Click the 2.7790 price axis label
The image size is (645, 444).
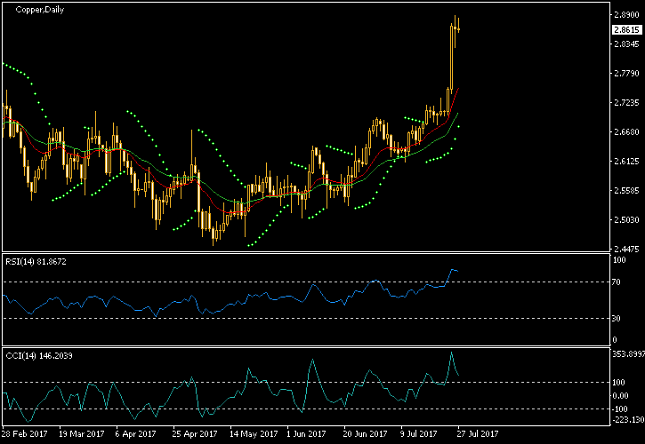coord(627,73)
